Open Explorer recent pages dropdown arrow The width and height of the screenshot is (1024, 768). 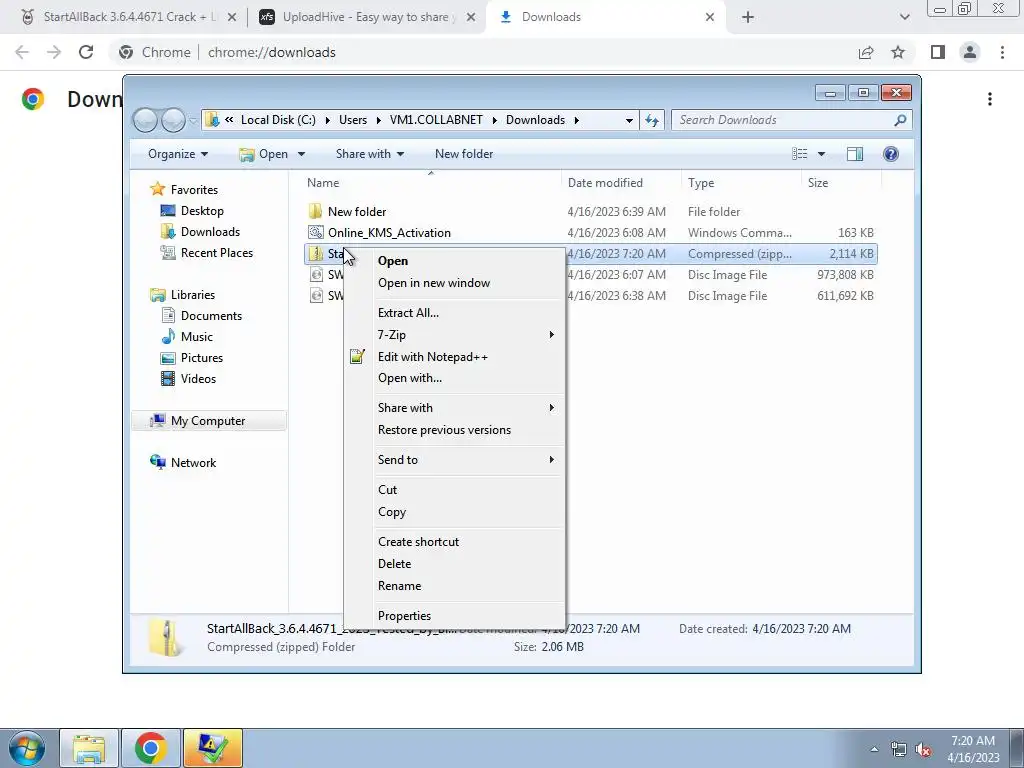[x=193, y=121]
